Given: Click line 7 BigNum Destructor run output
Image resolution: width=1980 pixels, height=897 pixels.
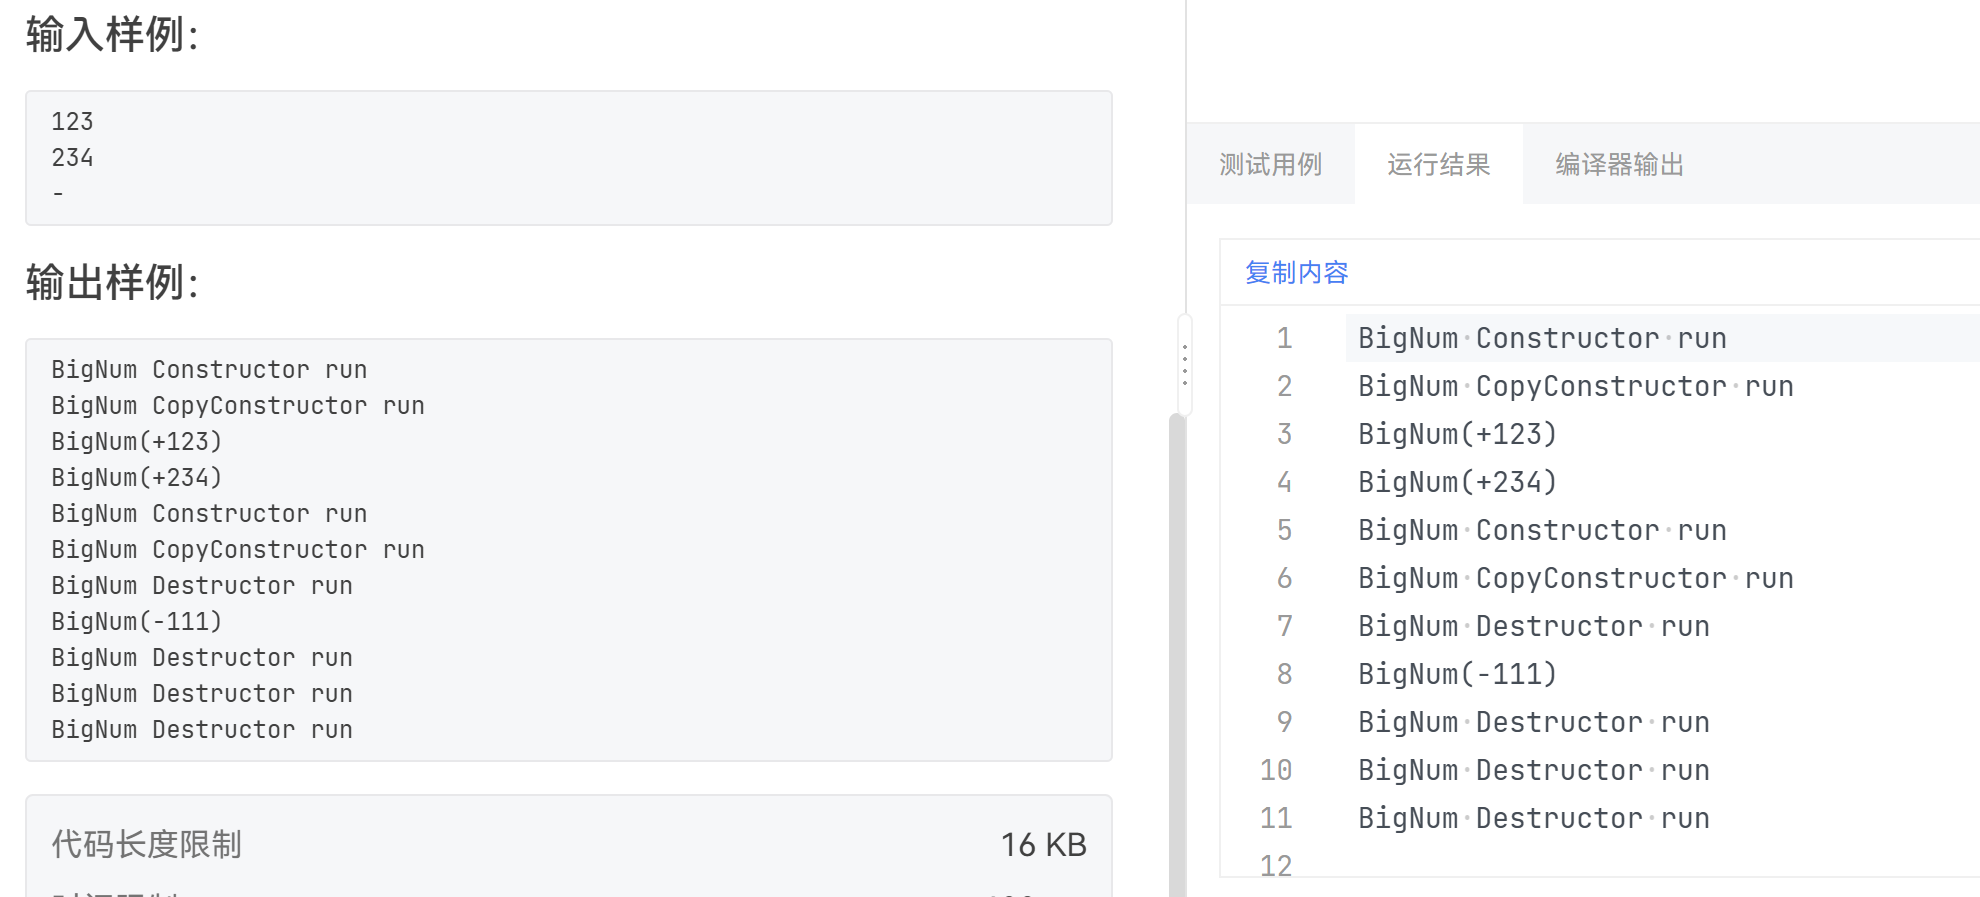Looking at the screenshot, I should (1533, 626).
